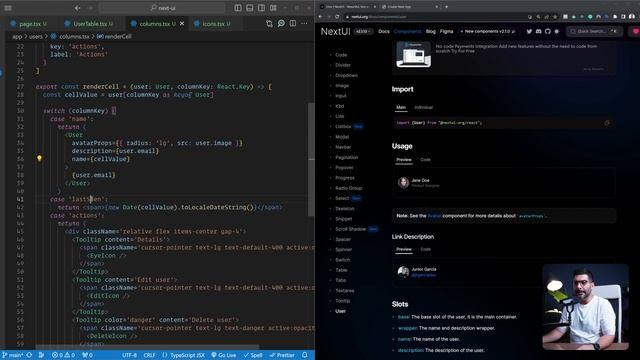Open Blog in NextUI navbar

click(431, 31)
